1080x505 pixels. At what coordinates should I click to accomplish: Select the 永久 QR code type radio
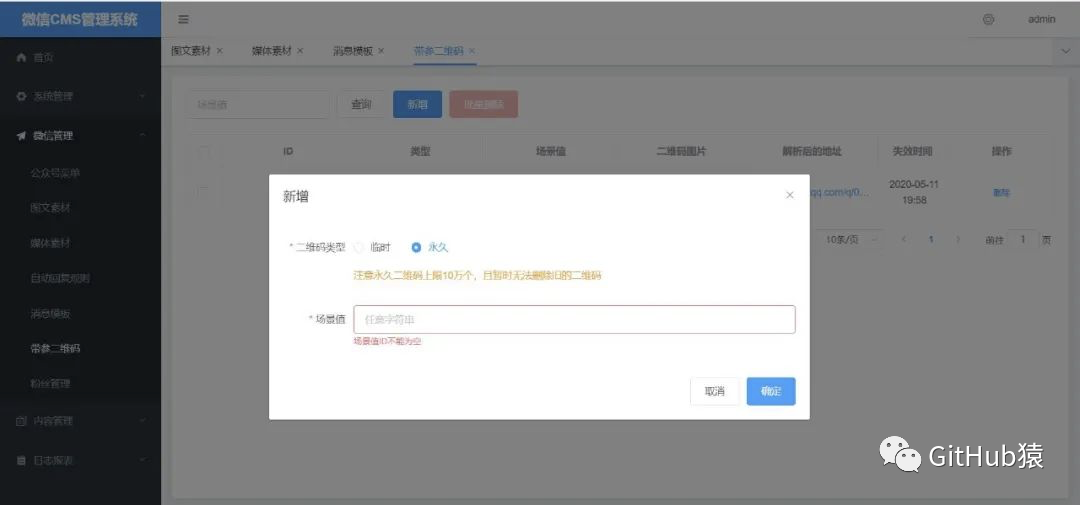tap(430, 247)
